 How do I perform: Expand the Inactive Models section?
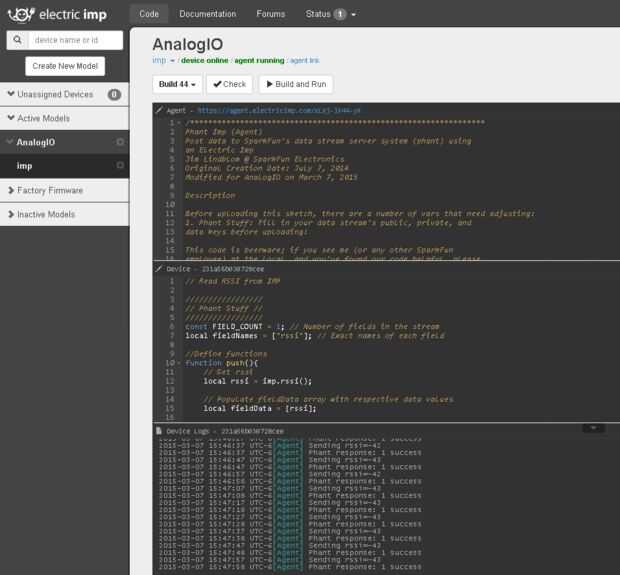pyautogui.click(x=46, y=214)
